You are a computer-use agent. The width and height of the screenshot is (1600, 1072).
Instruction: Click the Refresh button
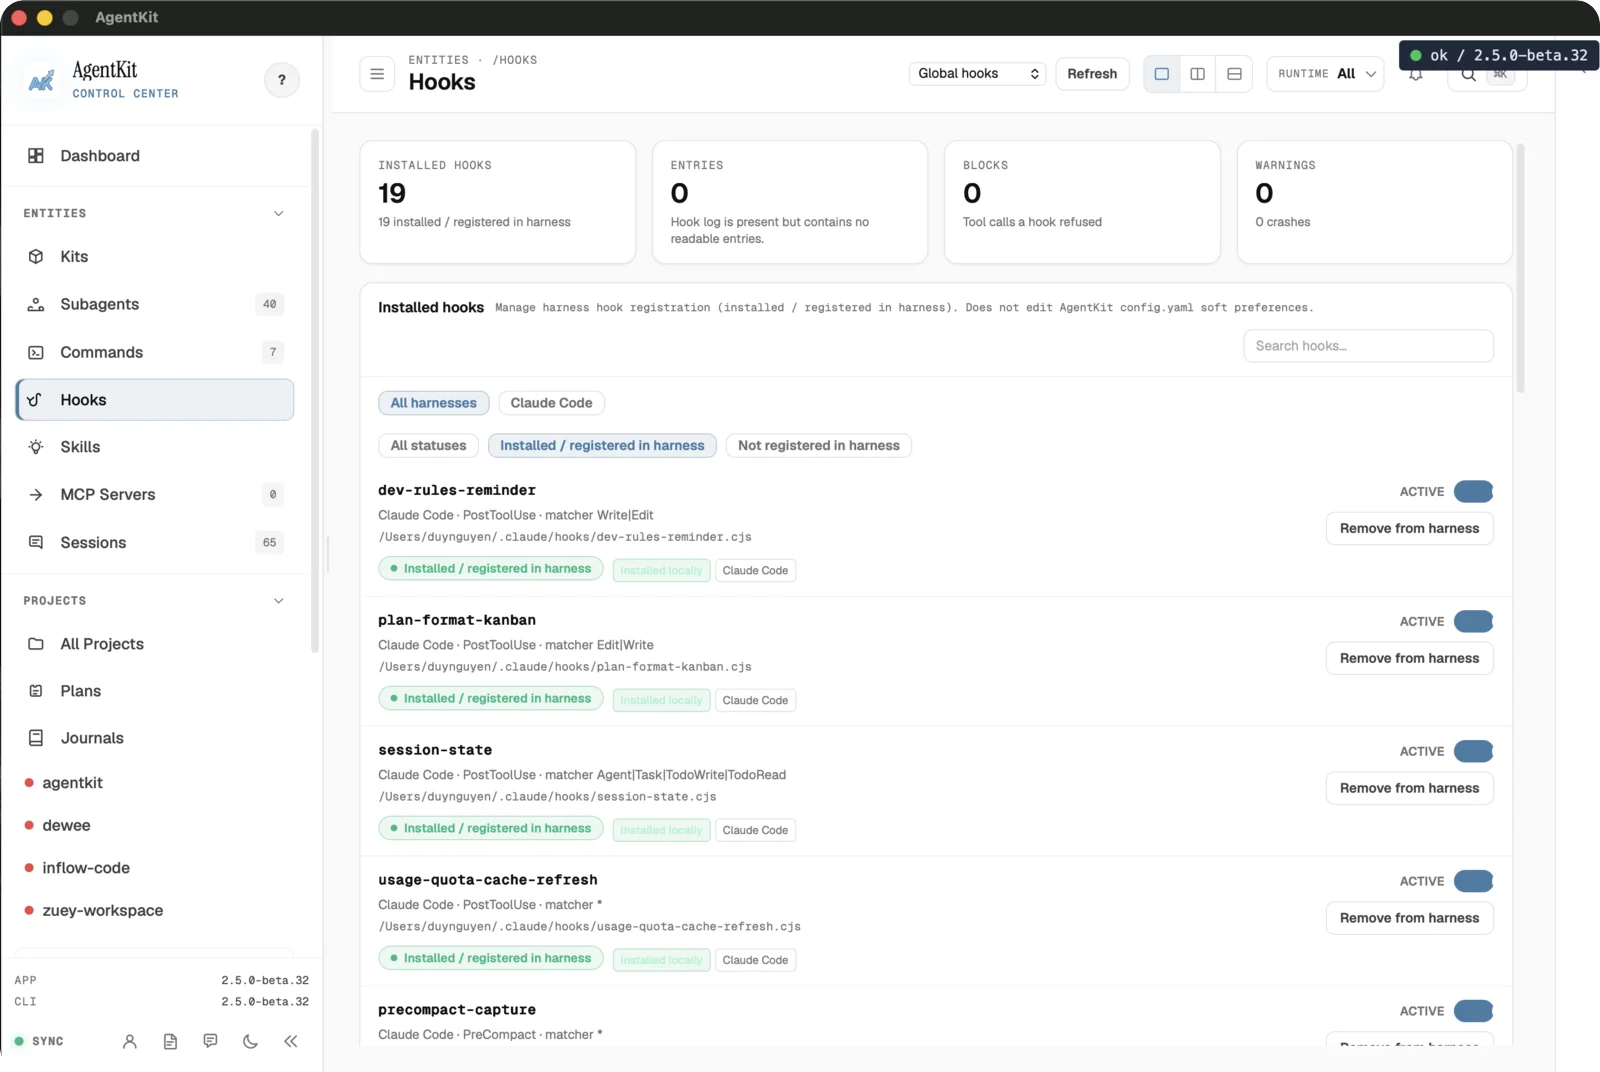point(1092,74)
